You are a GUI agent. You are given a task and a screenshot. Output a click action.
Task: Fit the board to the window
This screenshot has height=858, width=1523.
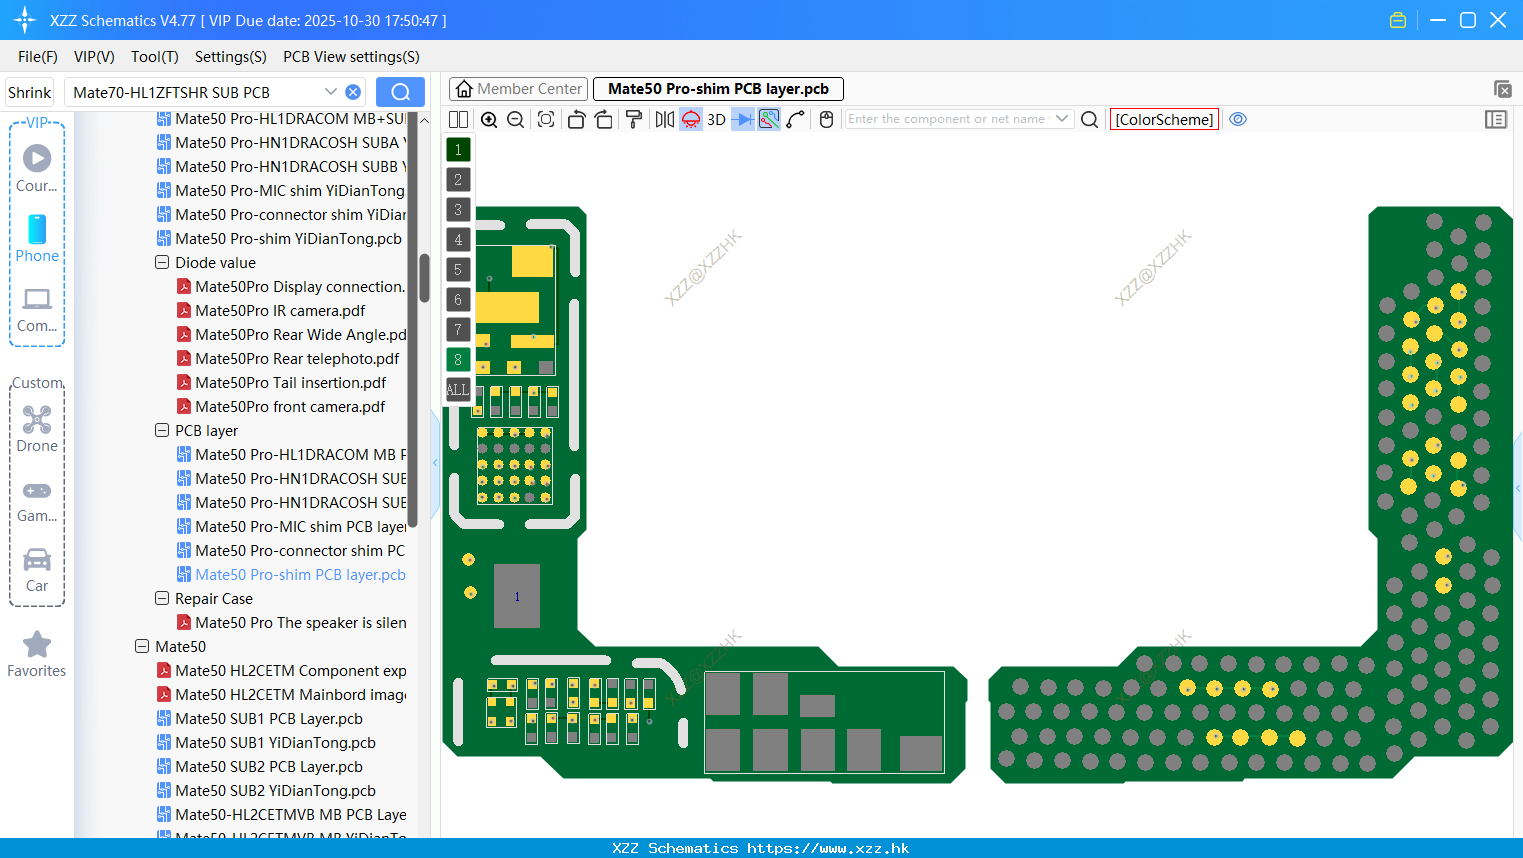click(x=546, y=119)
